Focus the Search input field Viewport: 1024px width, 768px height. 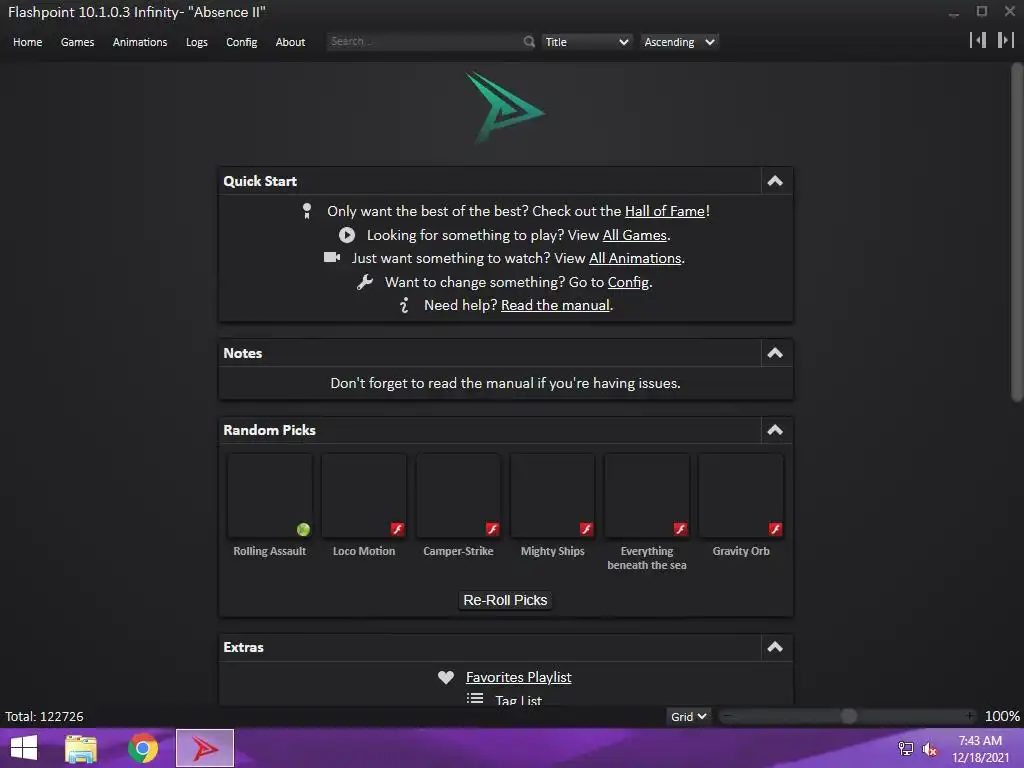tap(423, 41)
